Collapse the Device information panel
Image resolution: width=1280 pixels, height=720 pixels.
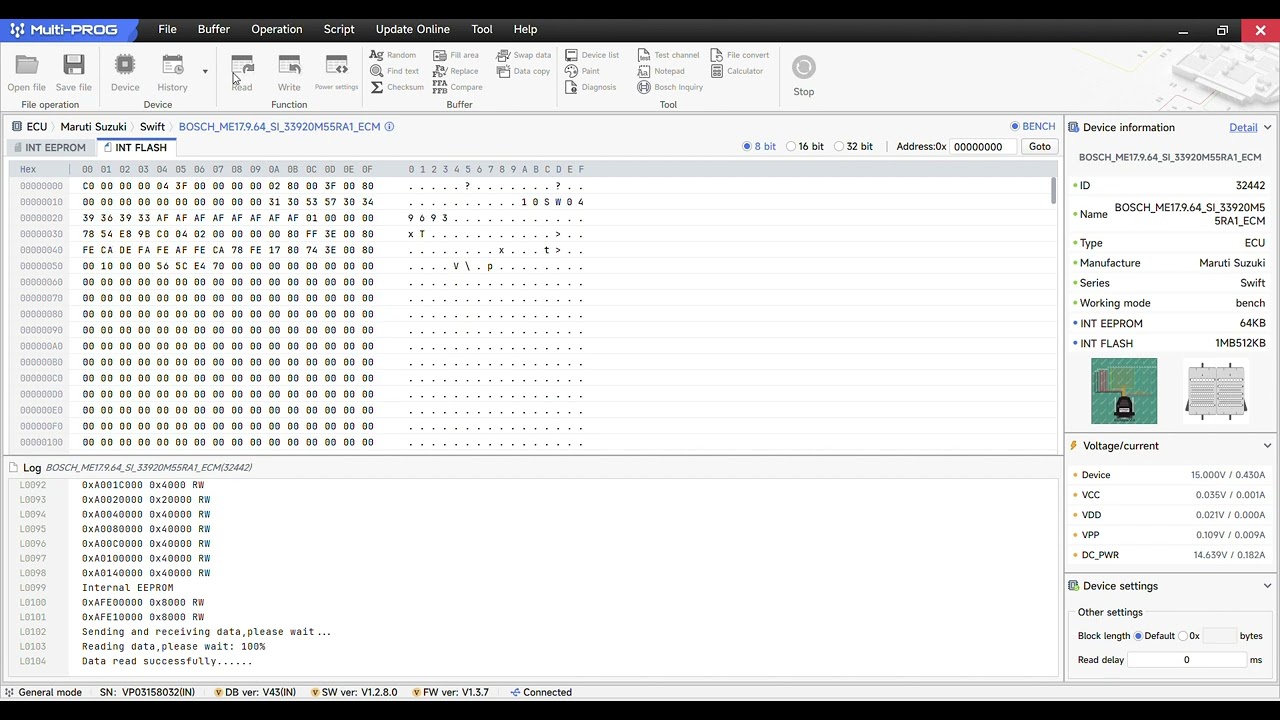click(1267, 127)
